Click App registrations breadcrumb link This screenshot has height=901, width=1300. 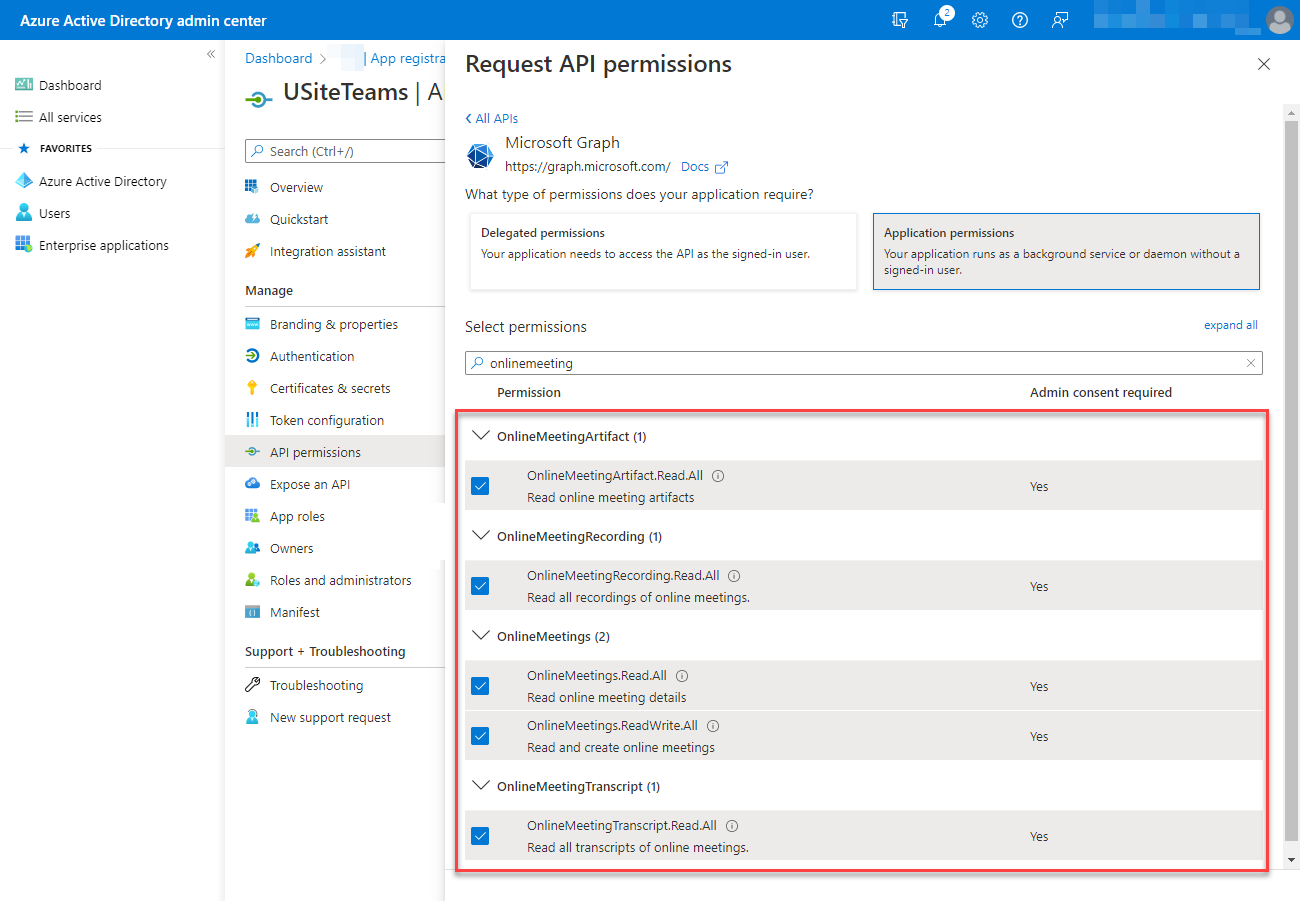406,58
